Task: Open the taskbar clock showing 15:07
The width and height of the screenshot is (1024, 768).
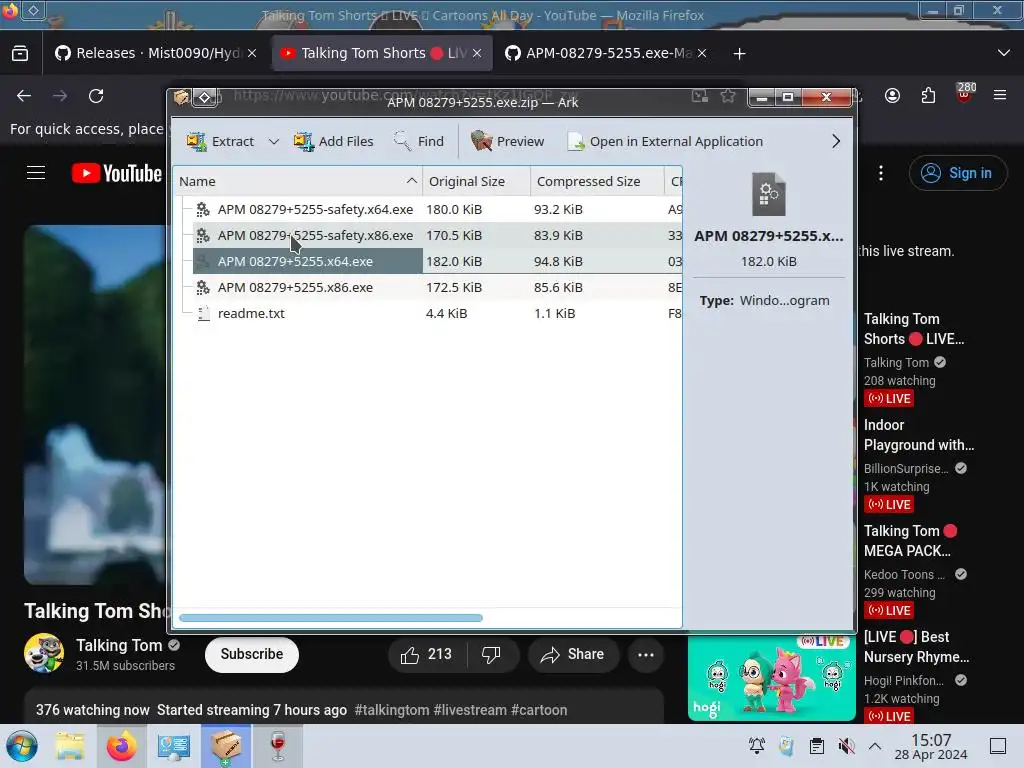Action: [931, 746]
